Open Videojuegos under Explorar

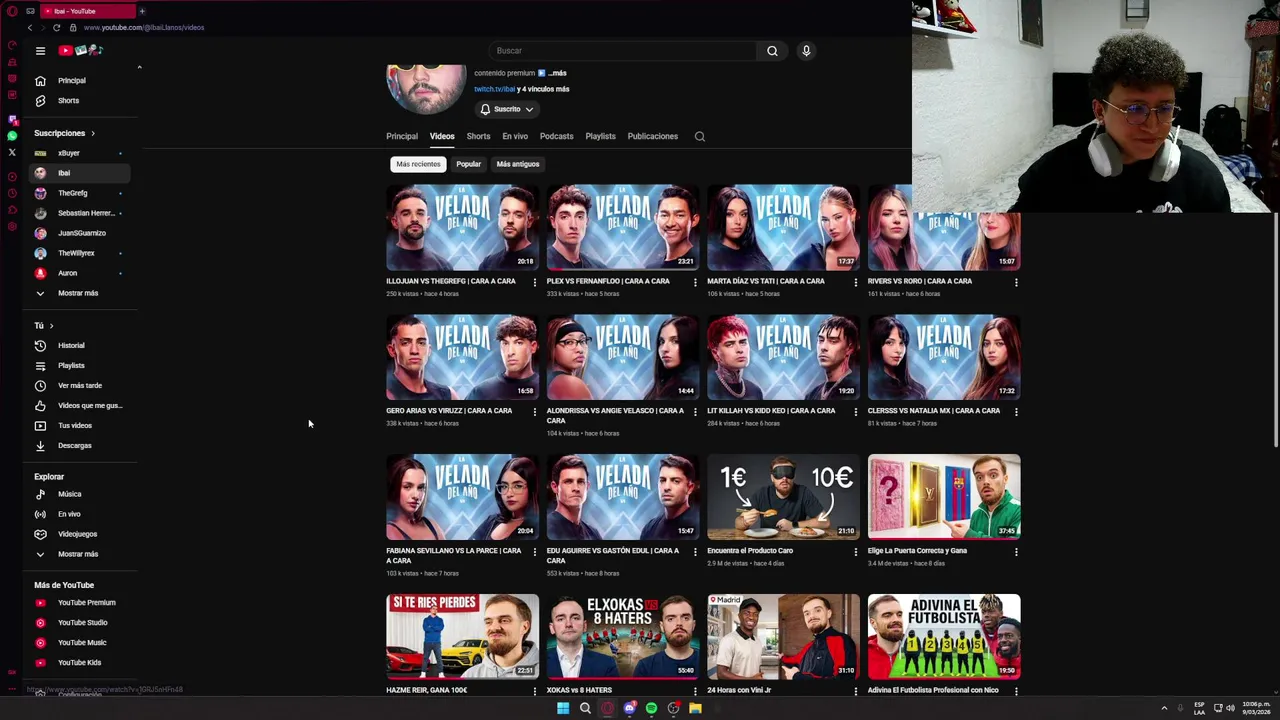[x=82, y=534]
